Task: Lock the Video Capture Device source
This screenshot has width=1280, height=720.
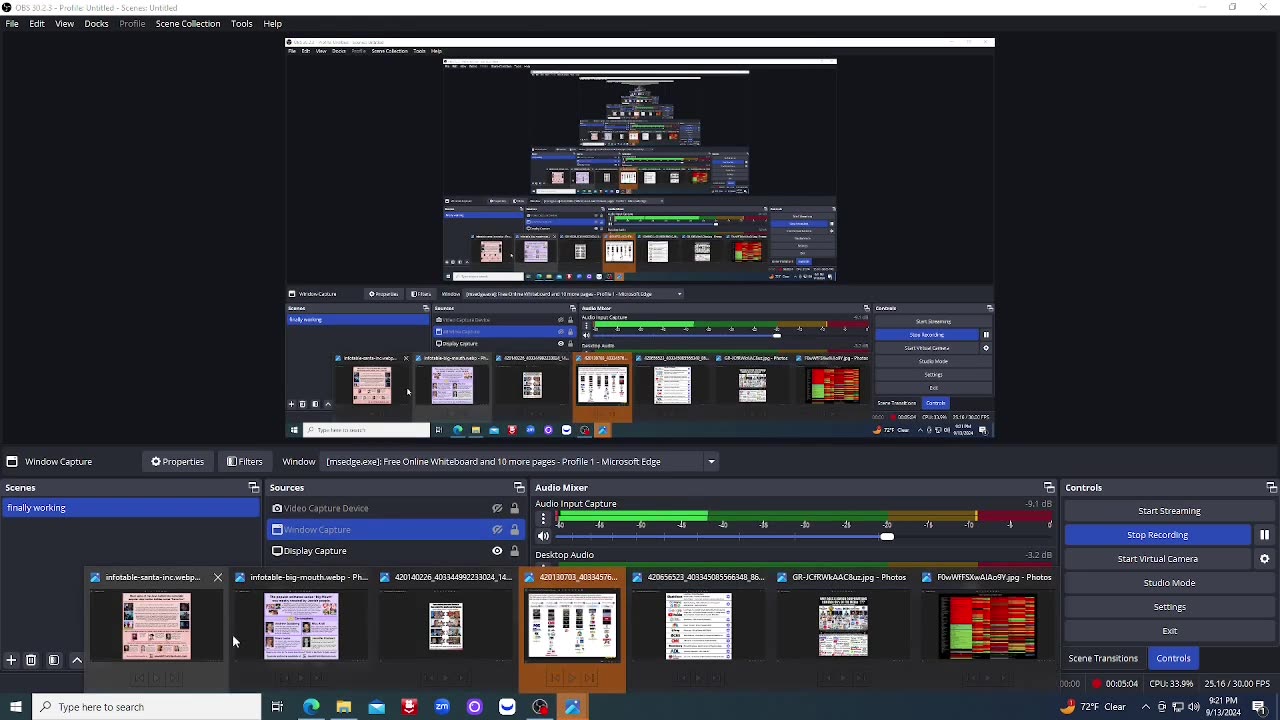Action: coord(514,508)
